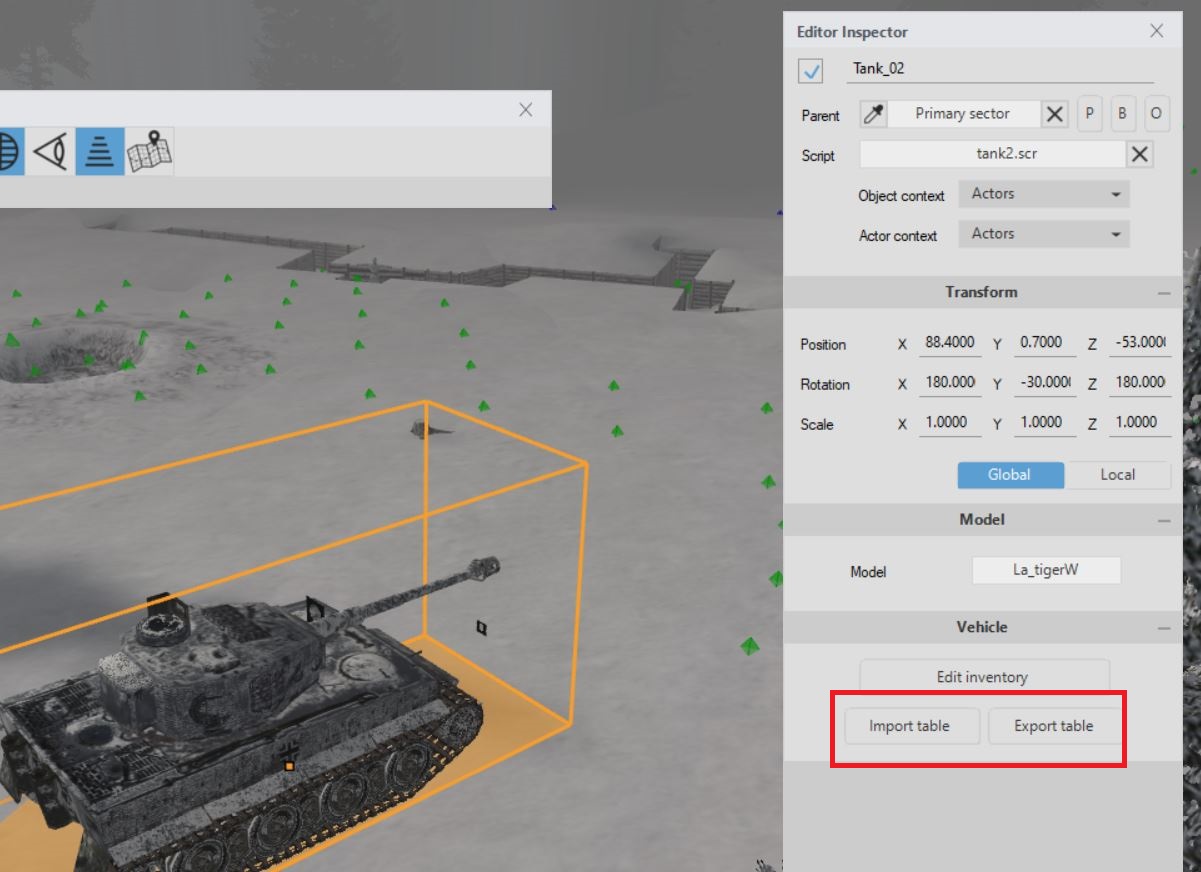Toggle the stacked layers toolbar icon
This screenshot has height=872, width=1201.
99,153
